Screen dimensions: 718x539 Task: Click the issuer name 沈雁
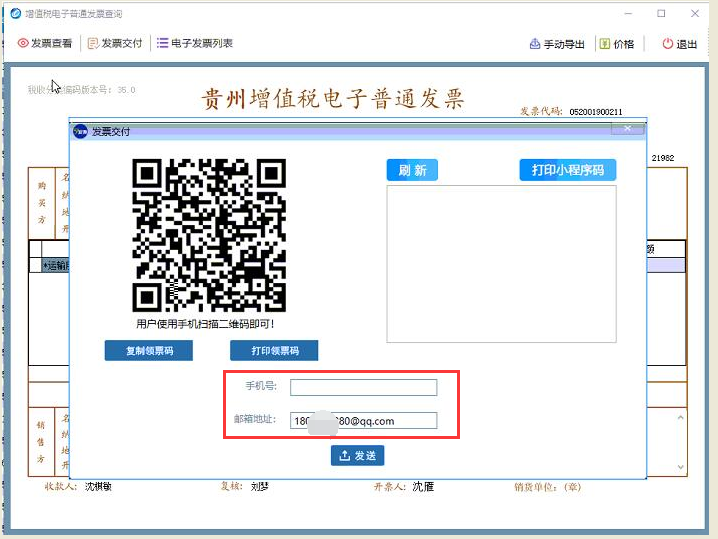(x=423, y=486)
